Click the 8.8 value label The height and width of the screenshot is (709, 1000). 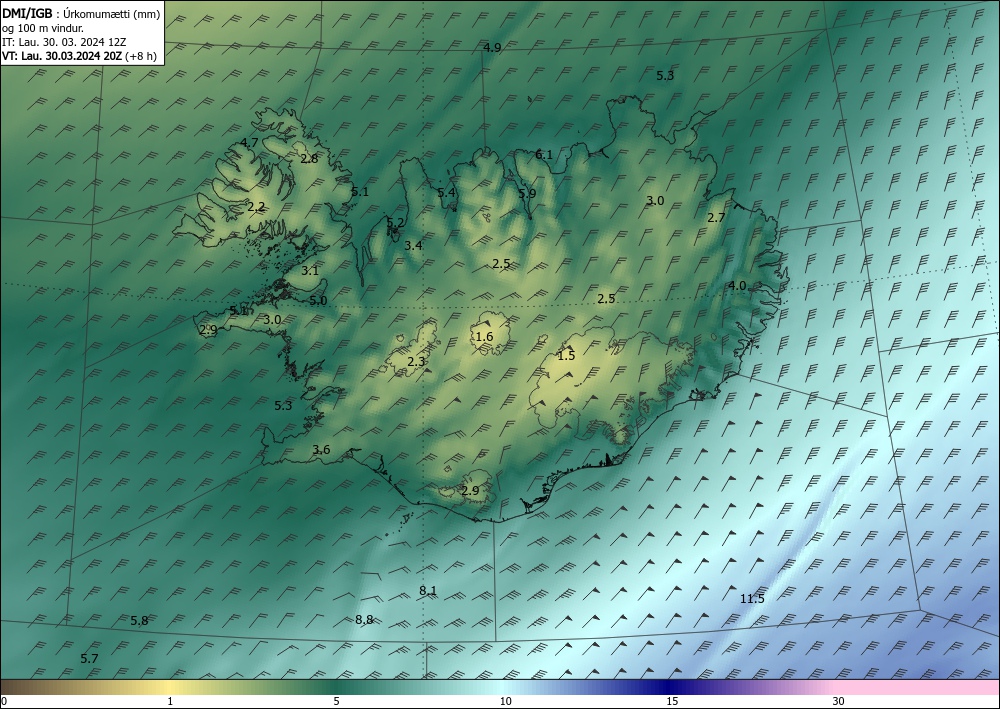[364, 619]
